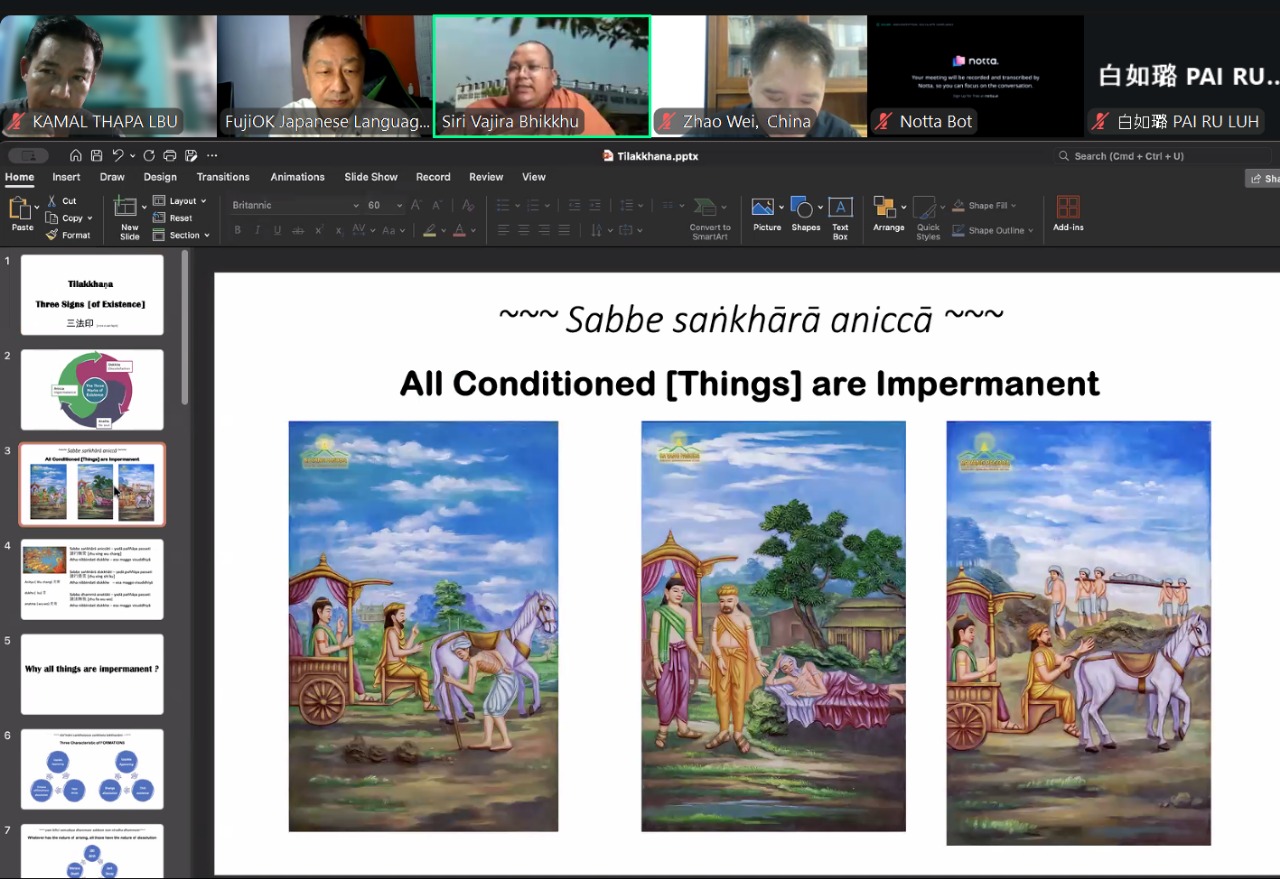Viewport: 1280px width, 879px height.
Task: Print the presentation via printer icon
Action: tap(170, 155)
